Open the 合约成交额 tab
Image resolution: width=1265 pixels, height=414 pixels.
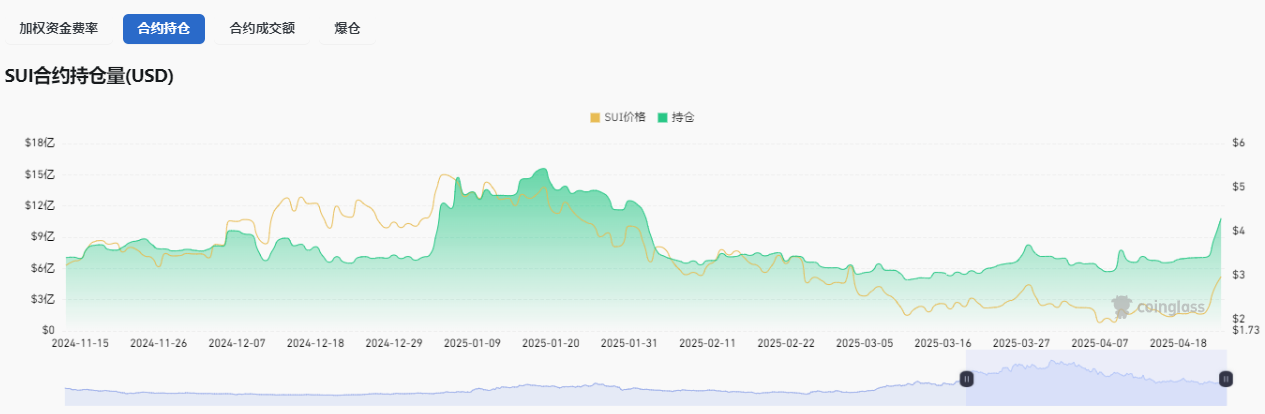pos(262,29)
